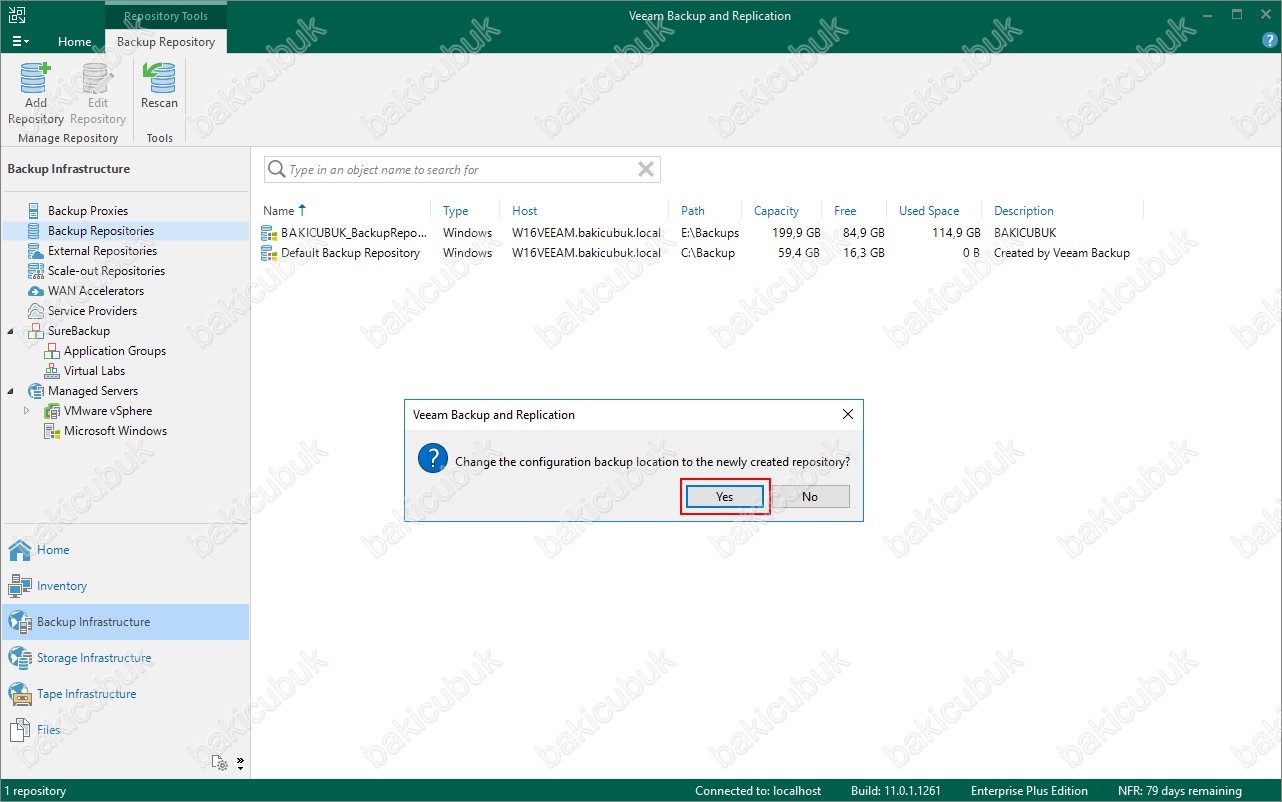
Task: Click the Add Repository ribbon icon
Action: click(36, 93)
